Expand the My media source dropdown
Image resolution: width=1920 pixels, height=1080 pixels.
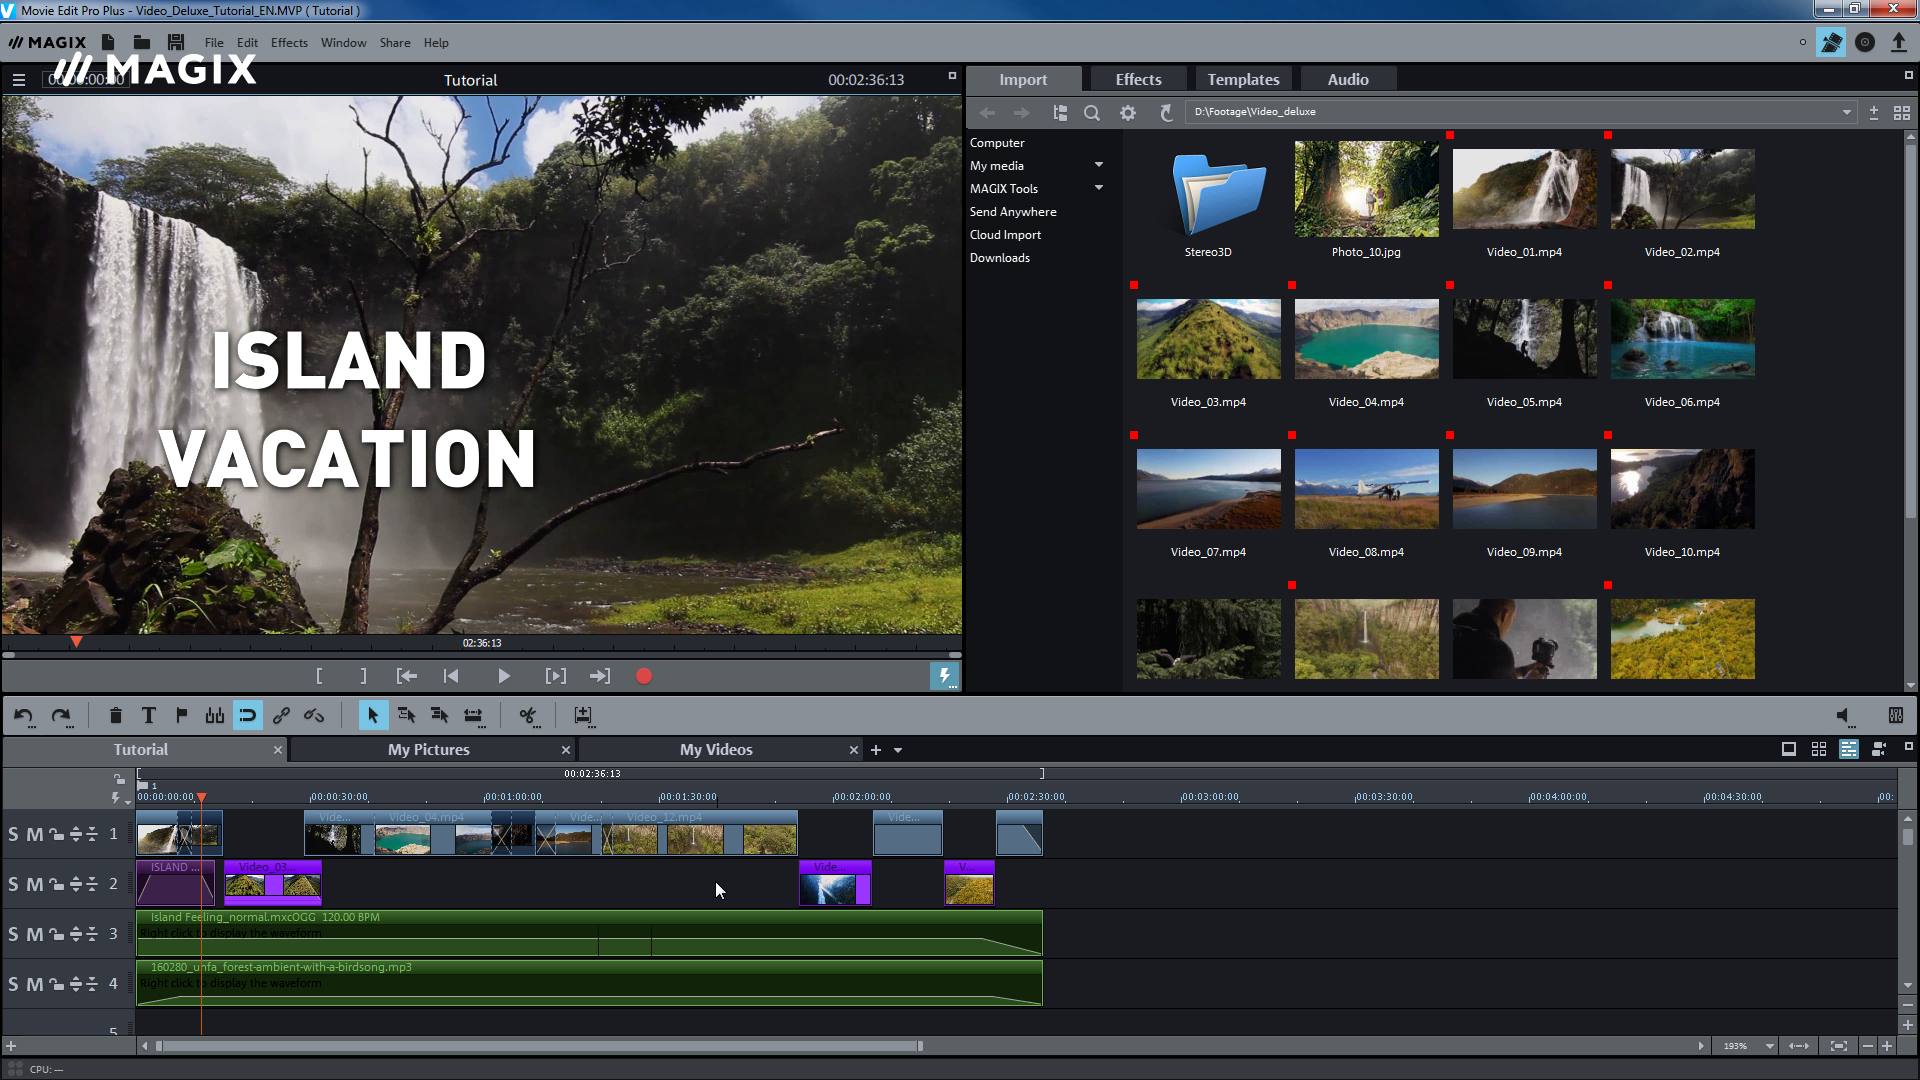tap(1098, 164)
